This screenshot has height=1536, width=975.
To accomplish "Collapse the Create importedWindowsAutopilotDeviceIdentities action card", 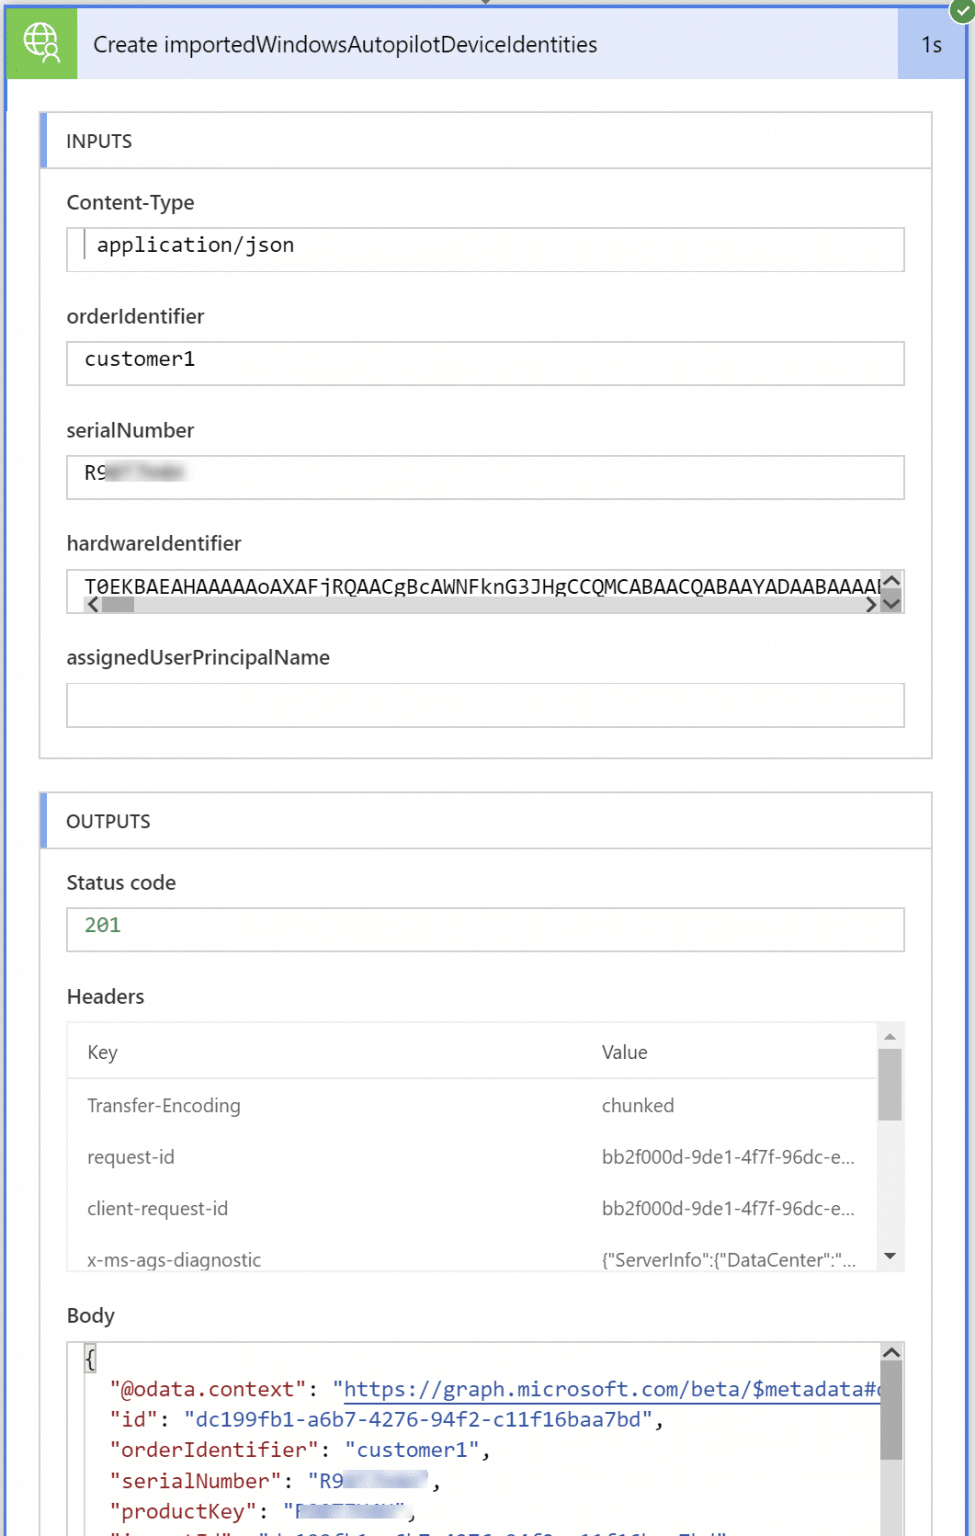I will [345, 44].
